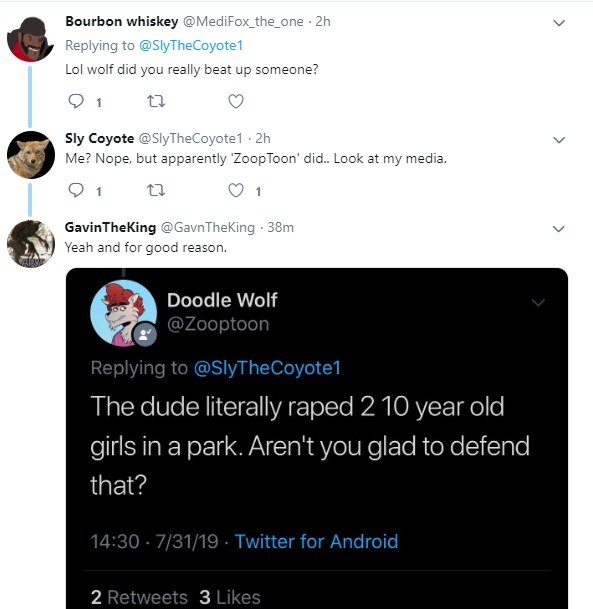This screenshot has width=593, height=609.
Task: Click the reply icon on Sly Coyote's tweet
Action: coord(76,190)
